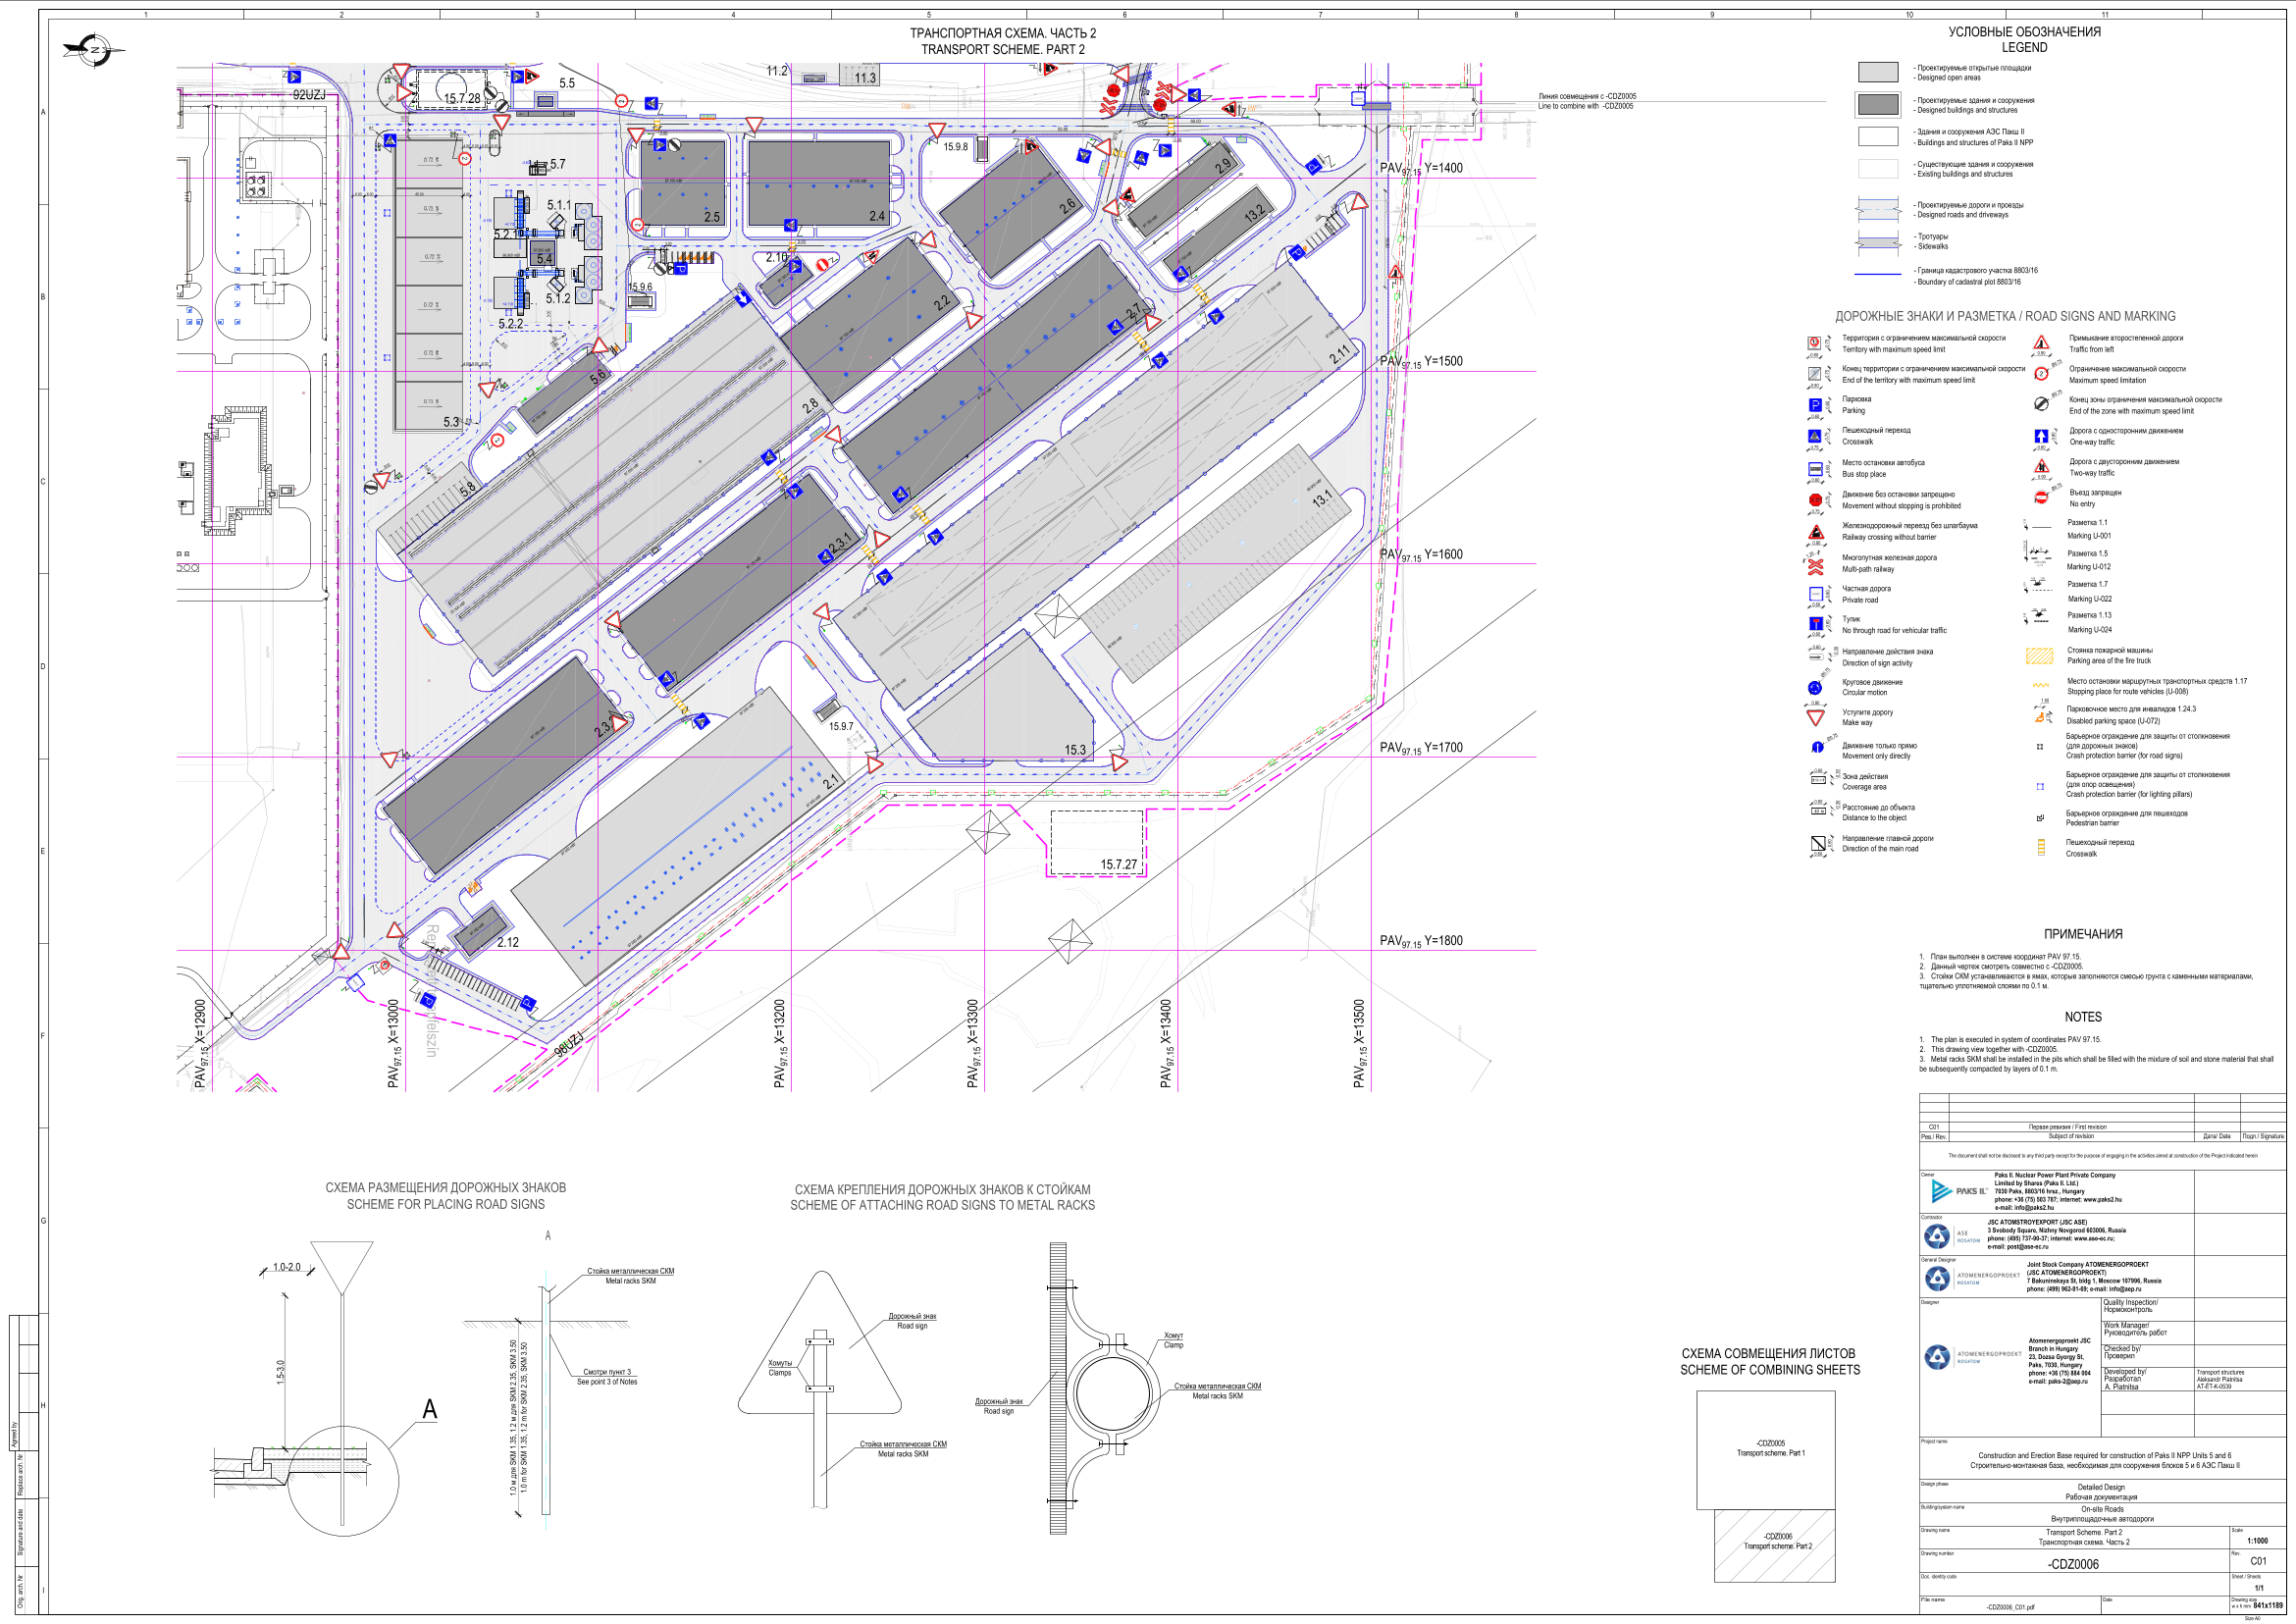This screenshot has height=1624, width=2296.
Task: Select the Direction of the main road icon
Action: pos(1817,844)
